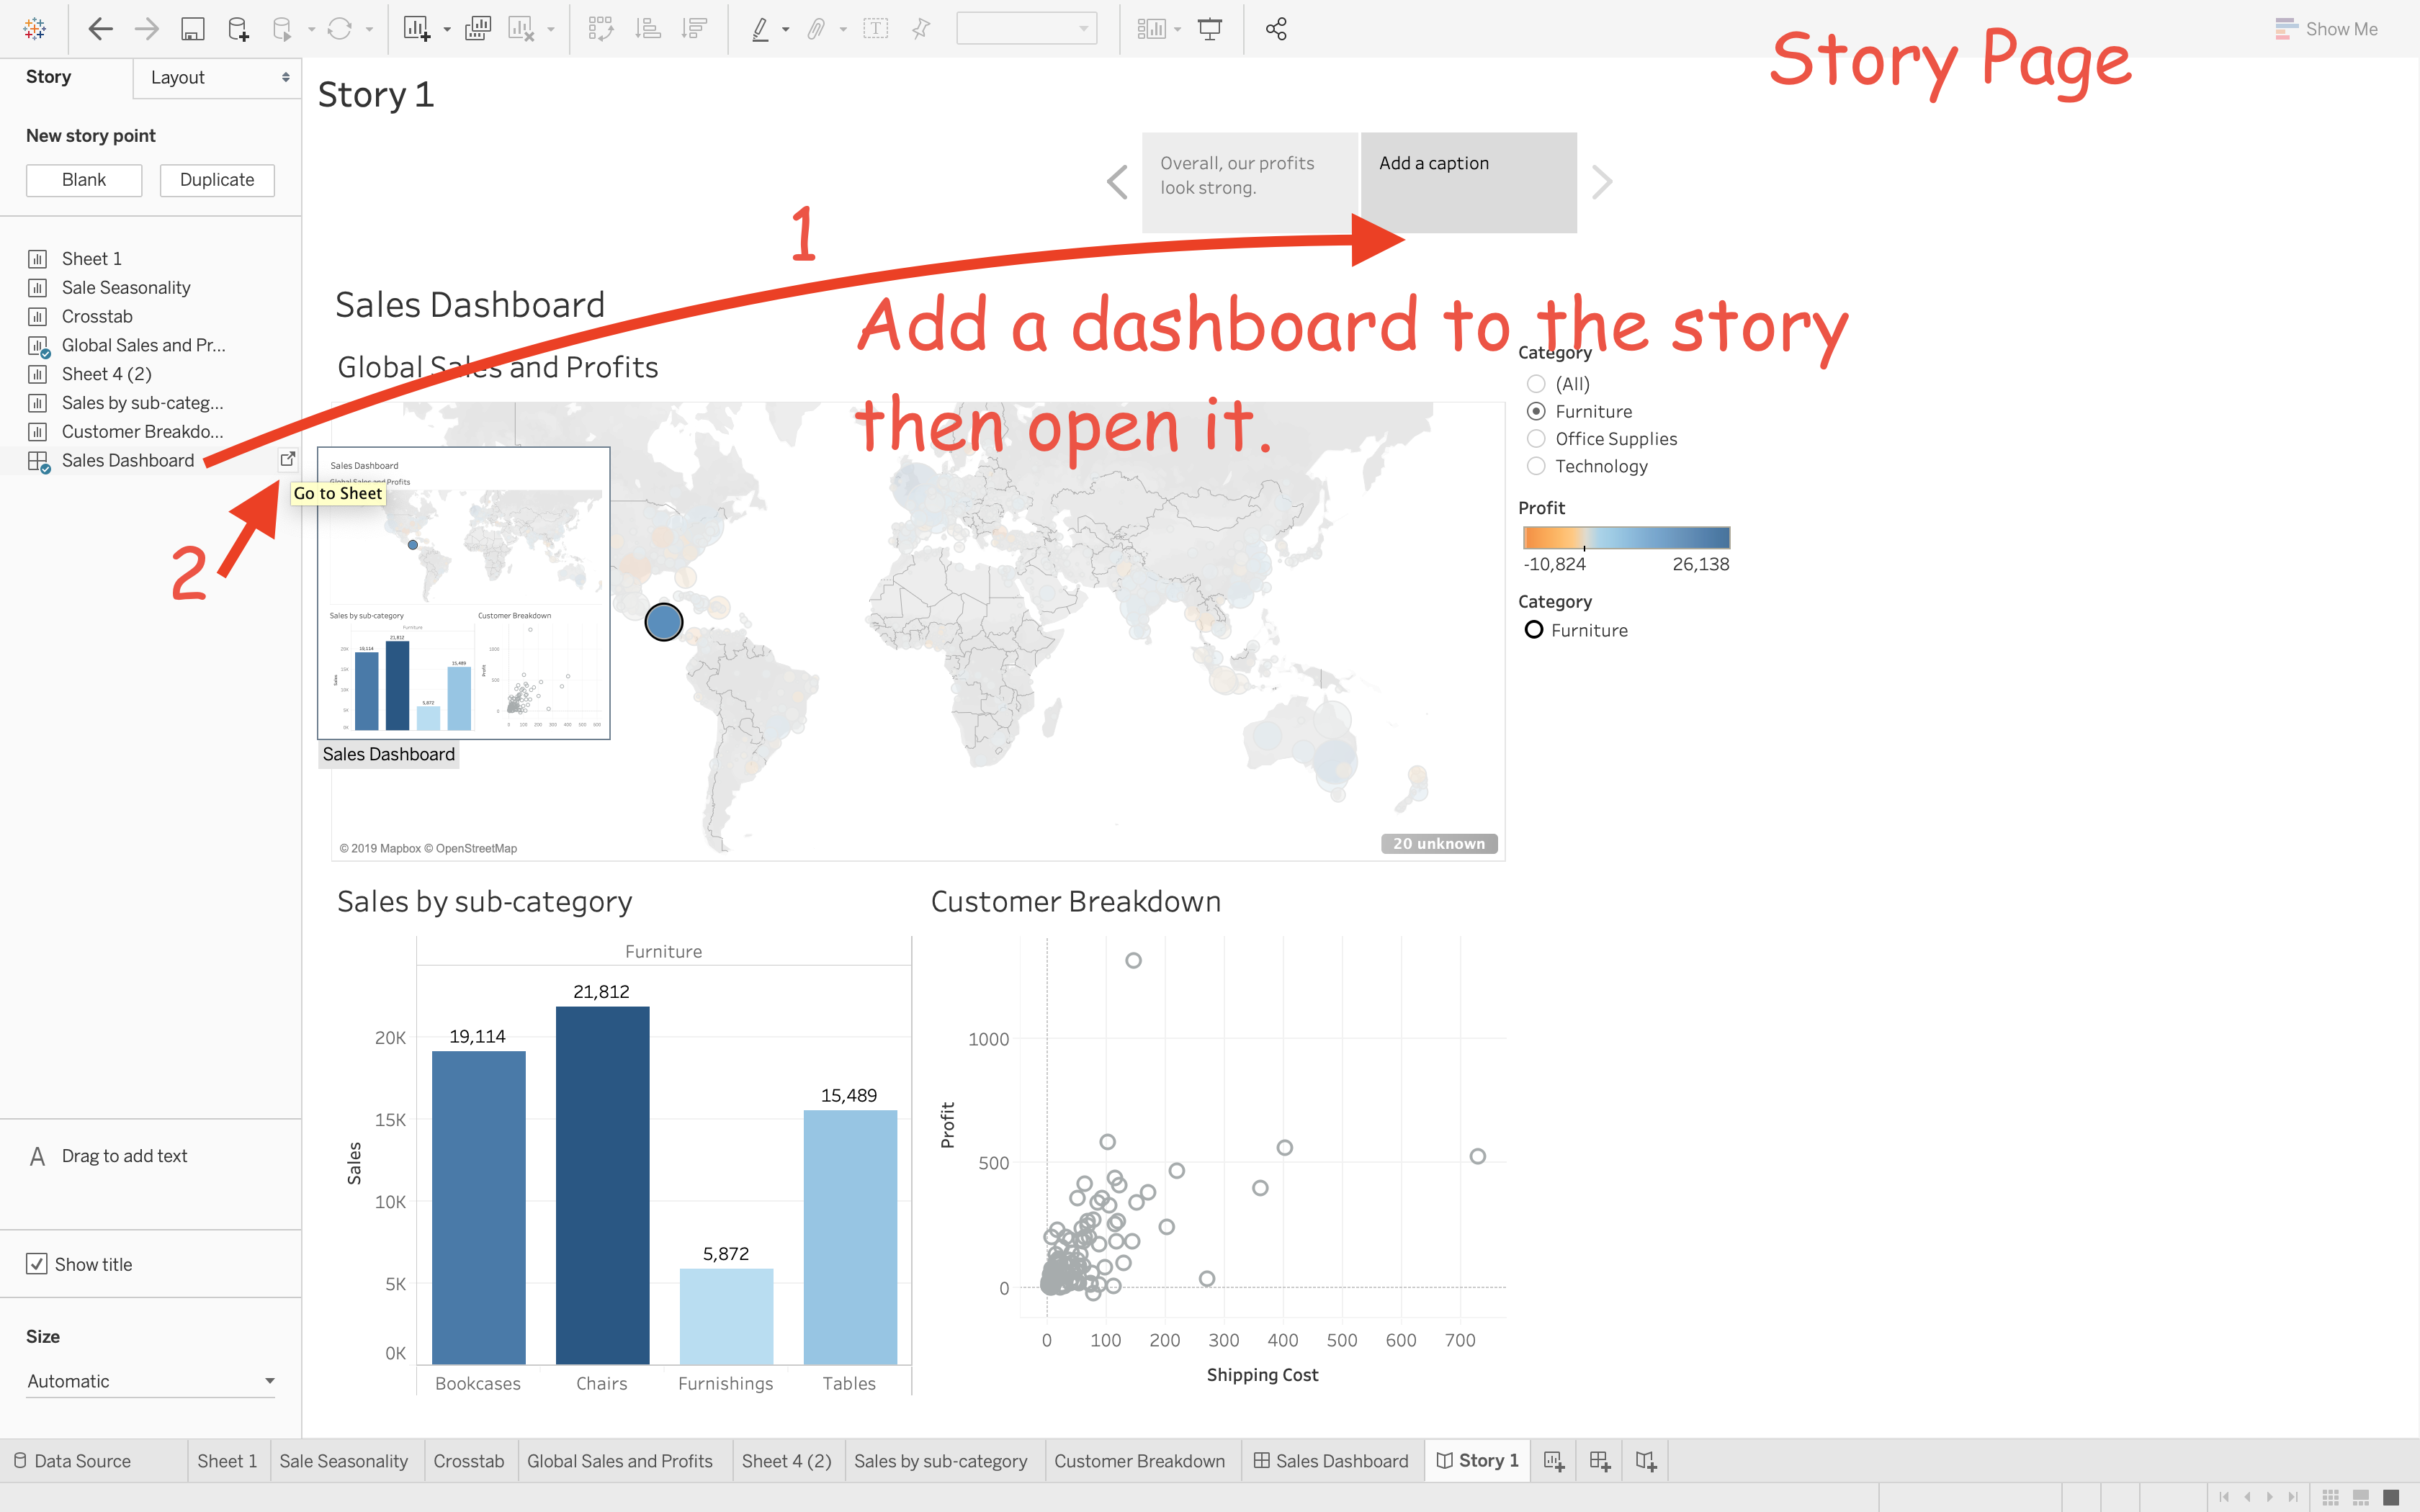Click the Save icon in toolbar
The height and width of the screenshot is (1512, 2420).
coord(192,29)
